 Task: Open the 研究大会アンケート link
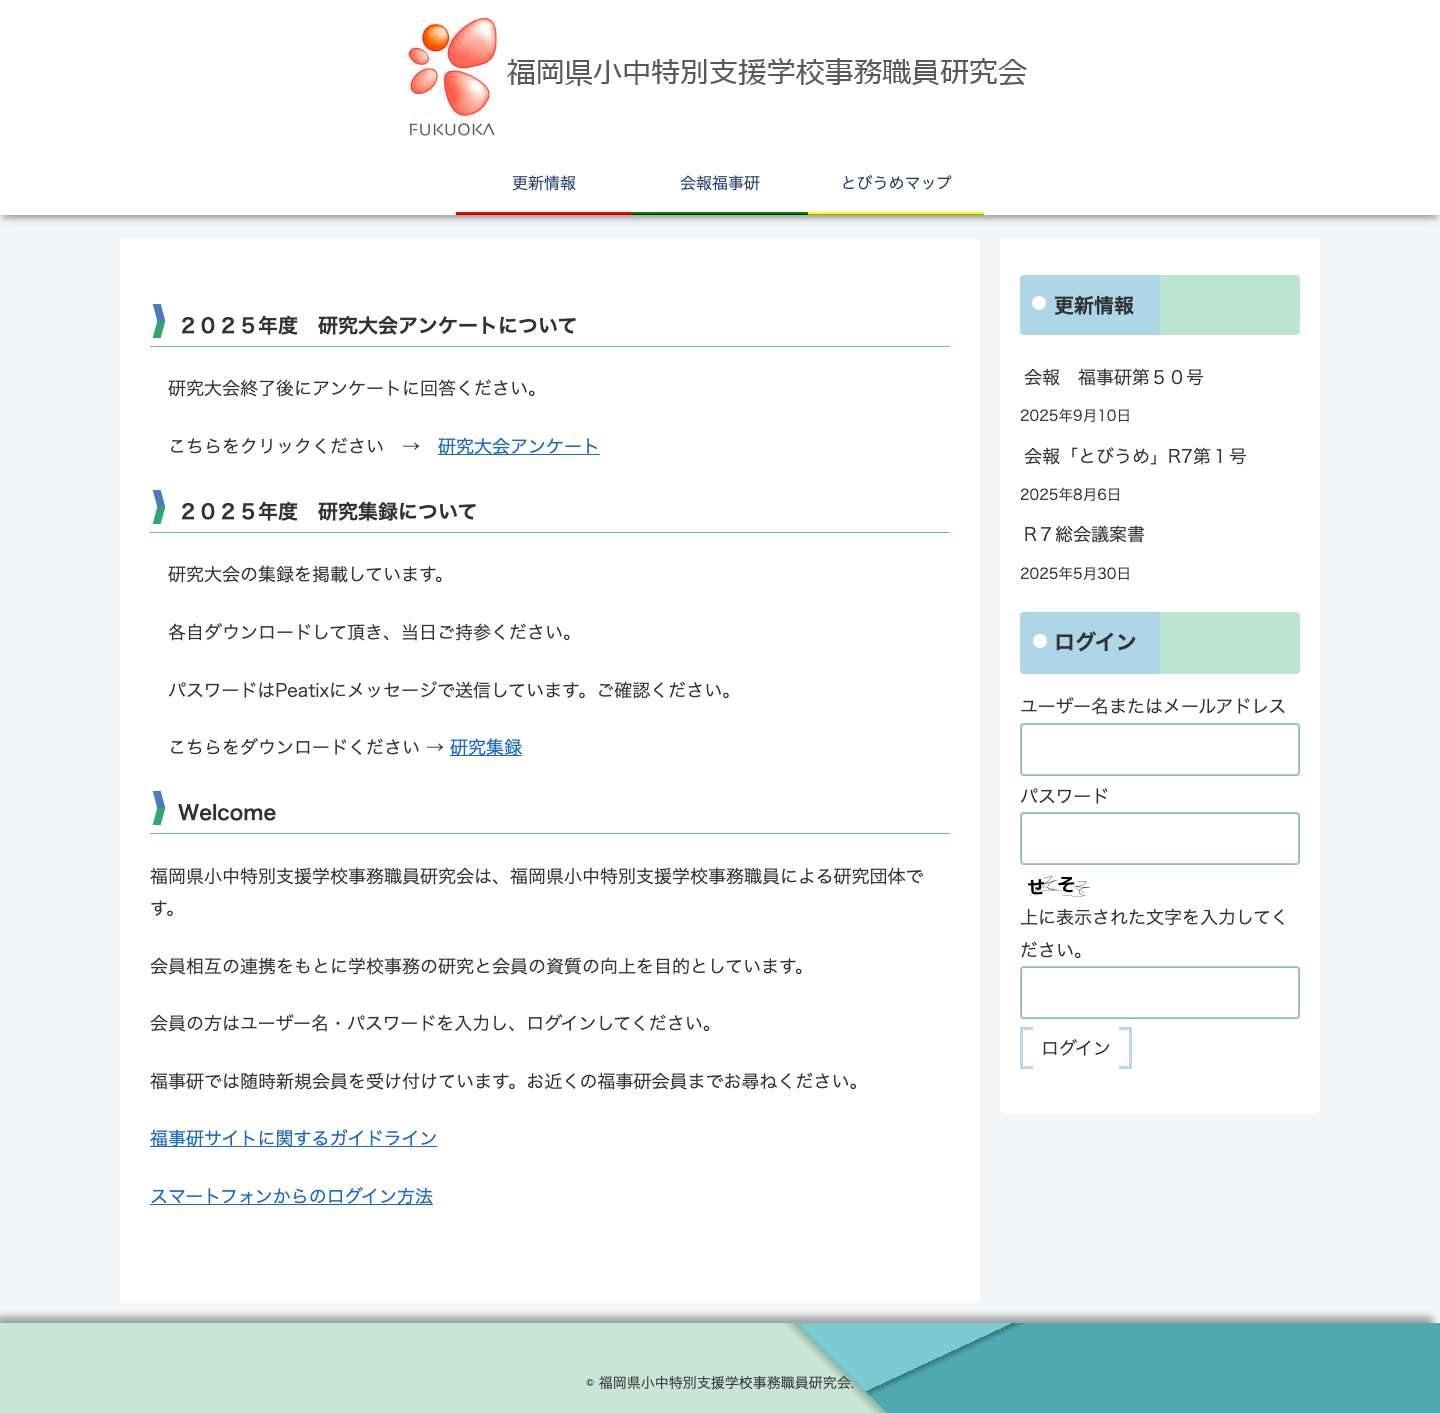tap(517, 446)
